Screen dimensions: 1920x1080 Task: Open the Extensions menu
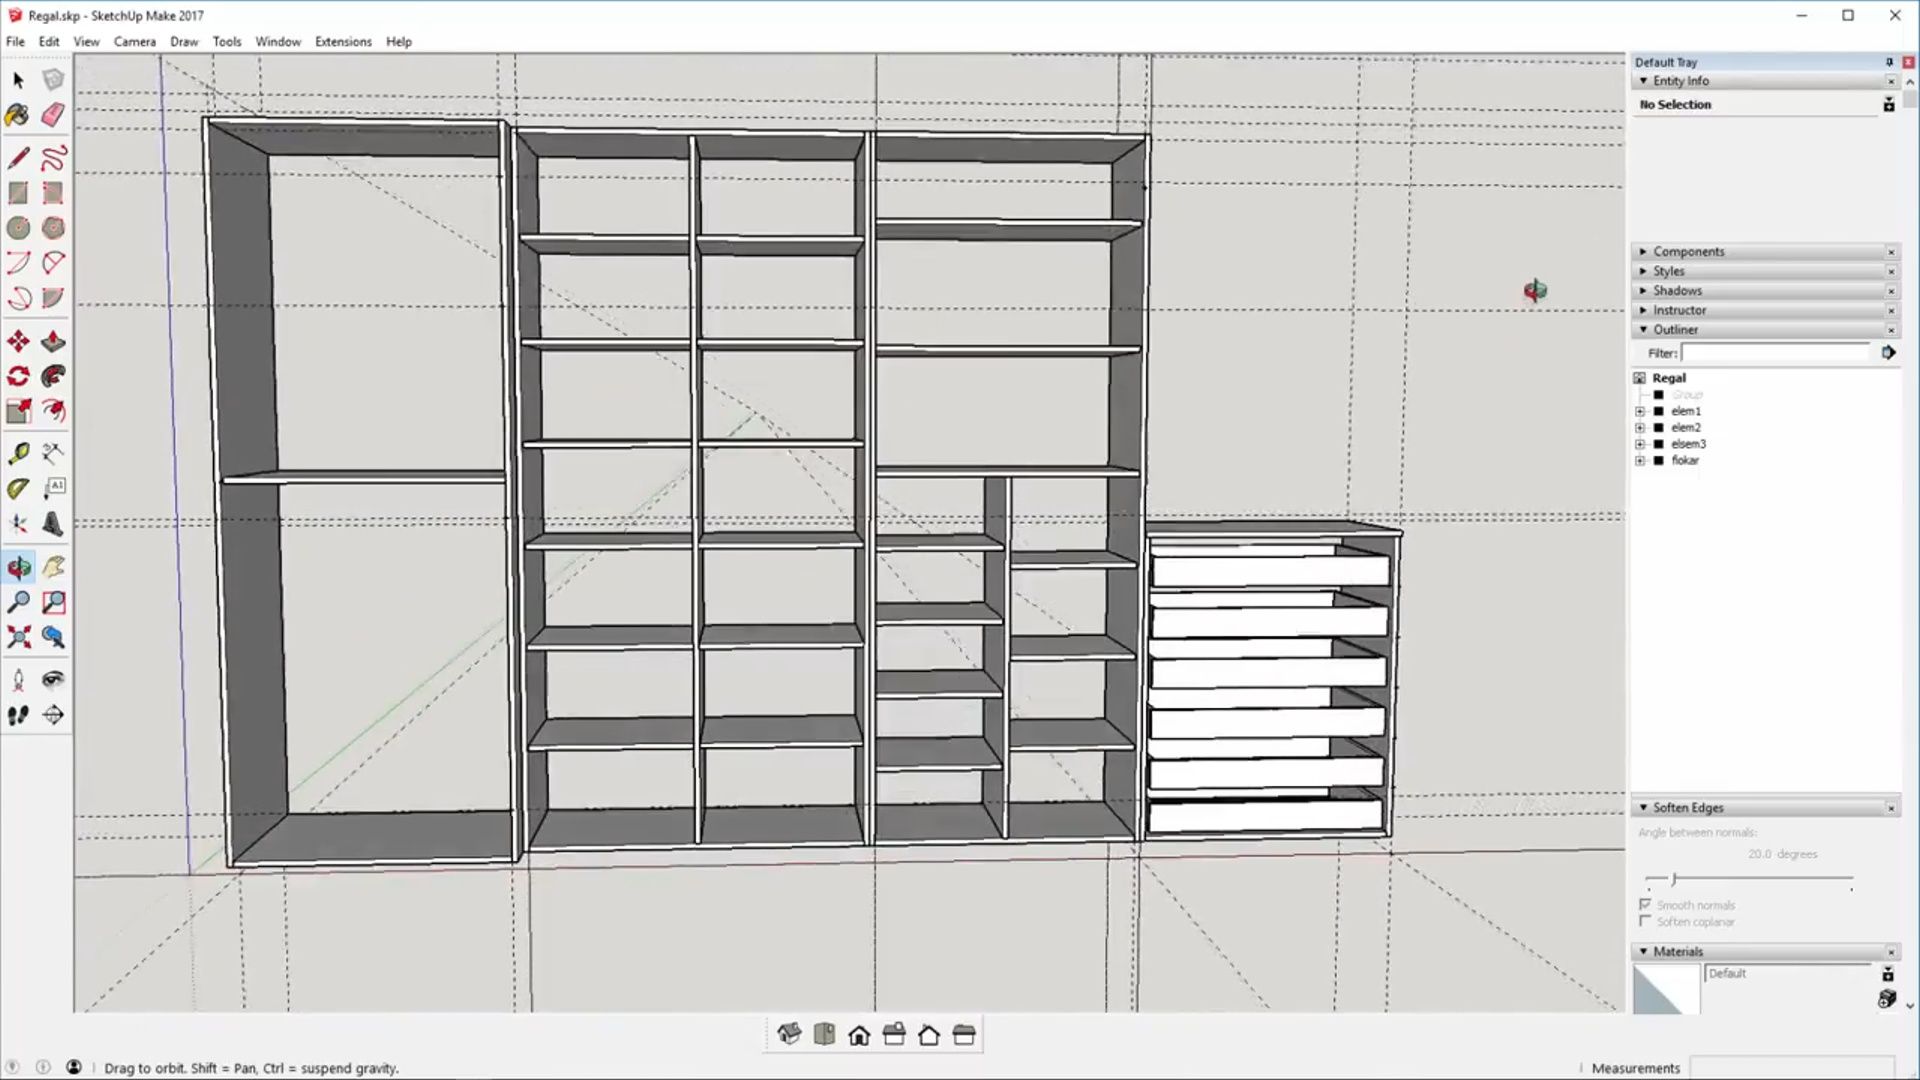pos(343,42)
